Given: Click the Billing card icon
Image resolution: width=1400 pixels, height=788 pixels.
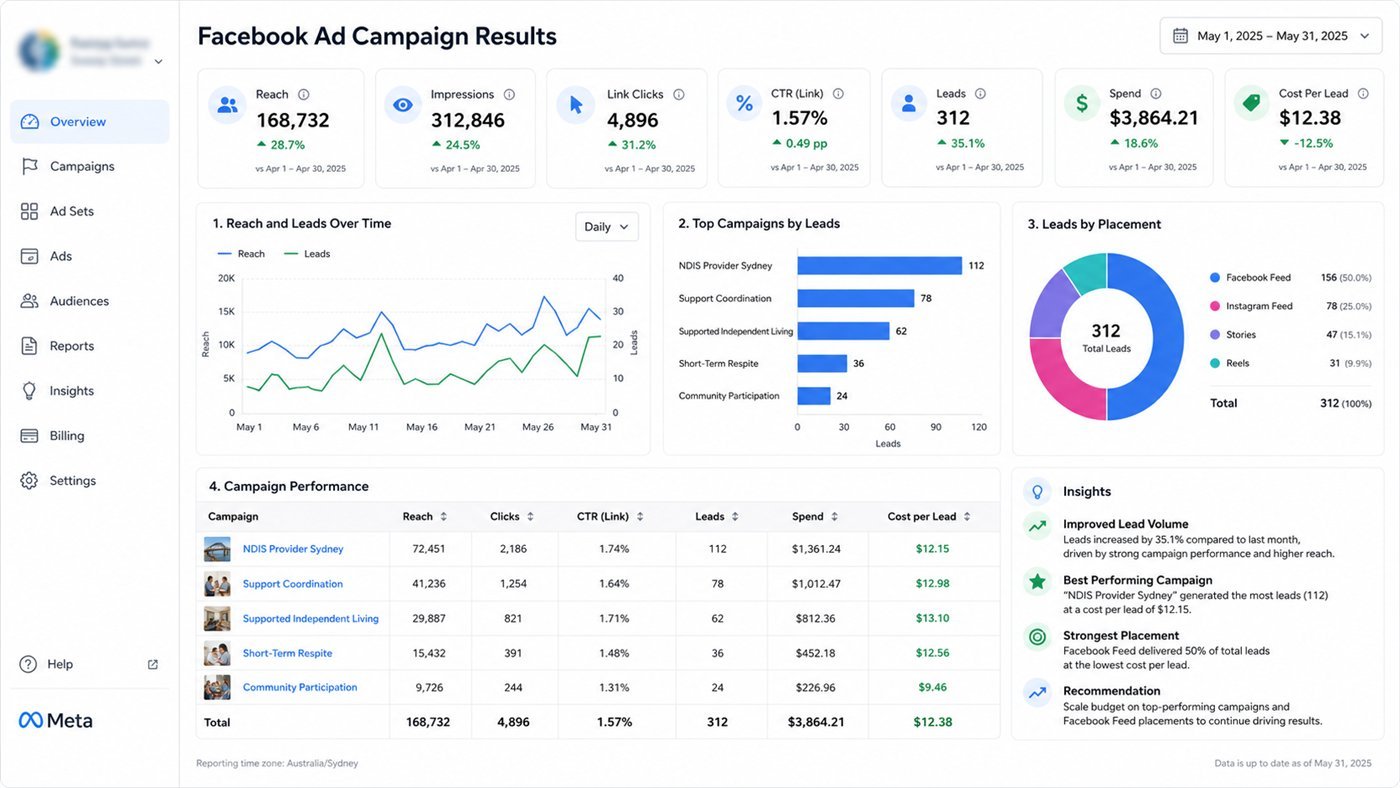Looking at the screenshot, I should pyautogui.click(x=29, y=436).
